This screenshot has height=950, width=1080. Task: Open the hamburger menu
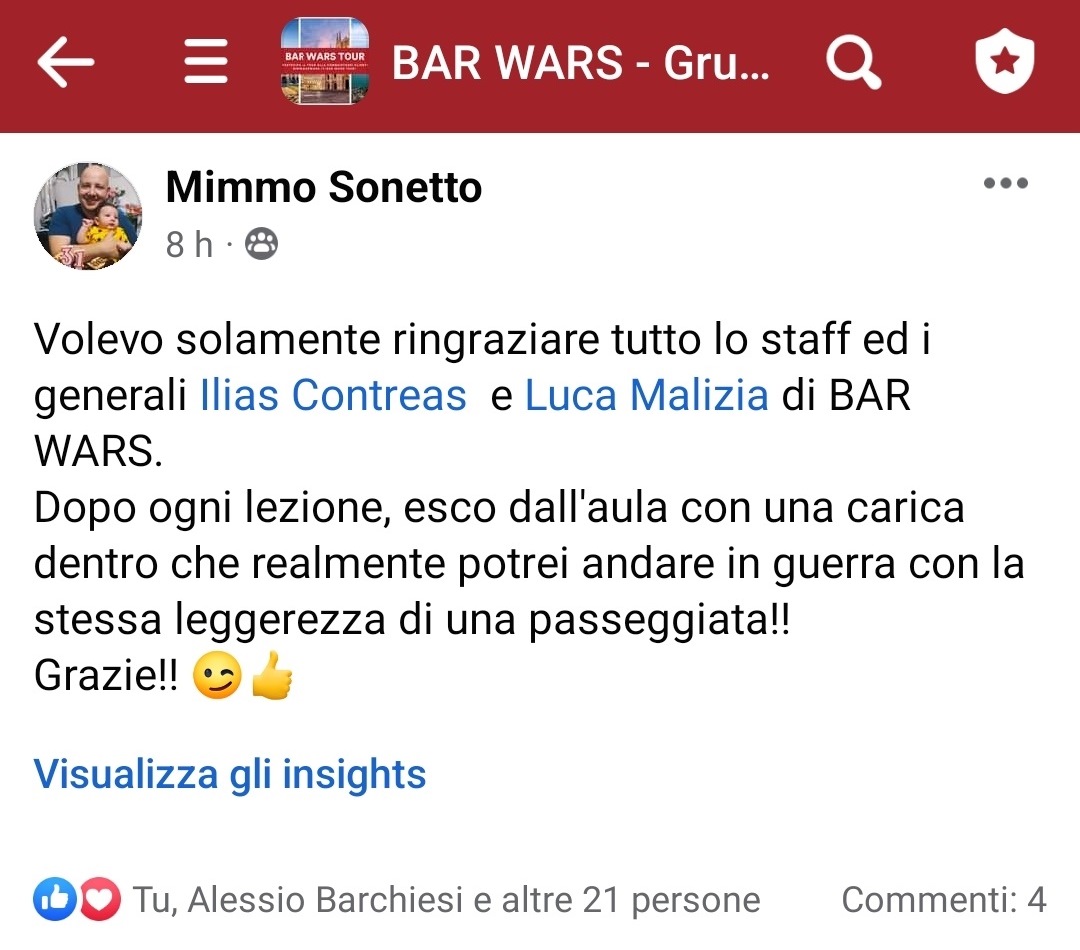click(206, 61)
